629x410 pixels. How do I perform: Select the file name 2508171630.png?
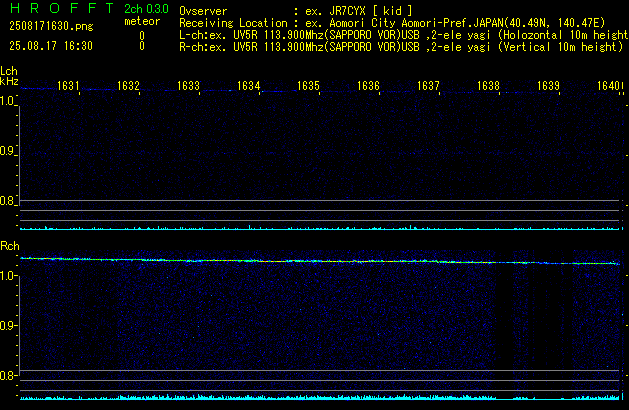51,26
